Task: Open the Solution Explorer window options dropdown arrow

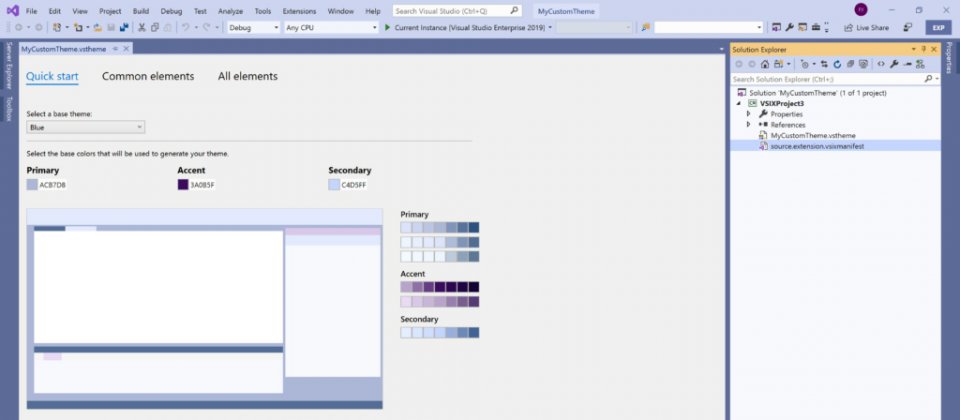Action: 914,49
